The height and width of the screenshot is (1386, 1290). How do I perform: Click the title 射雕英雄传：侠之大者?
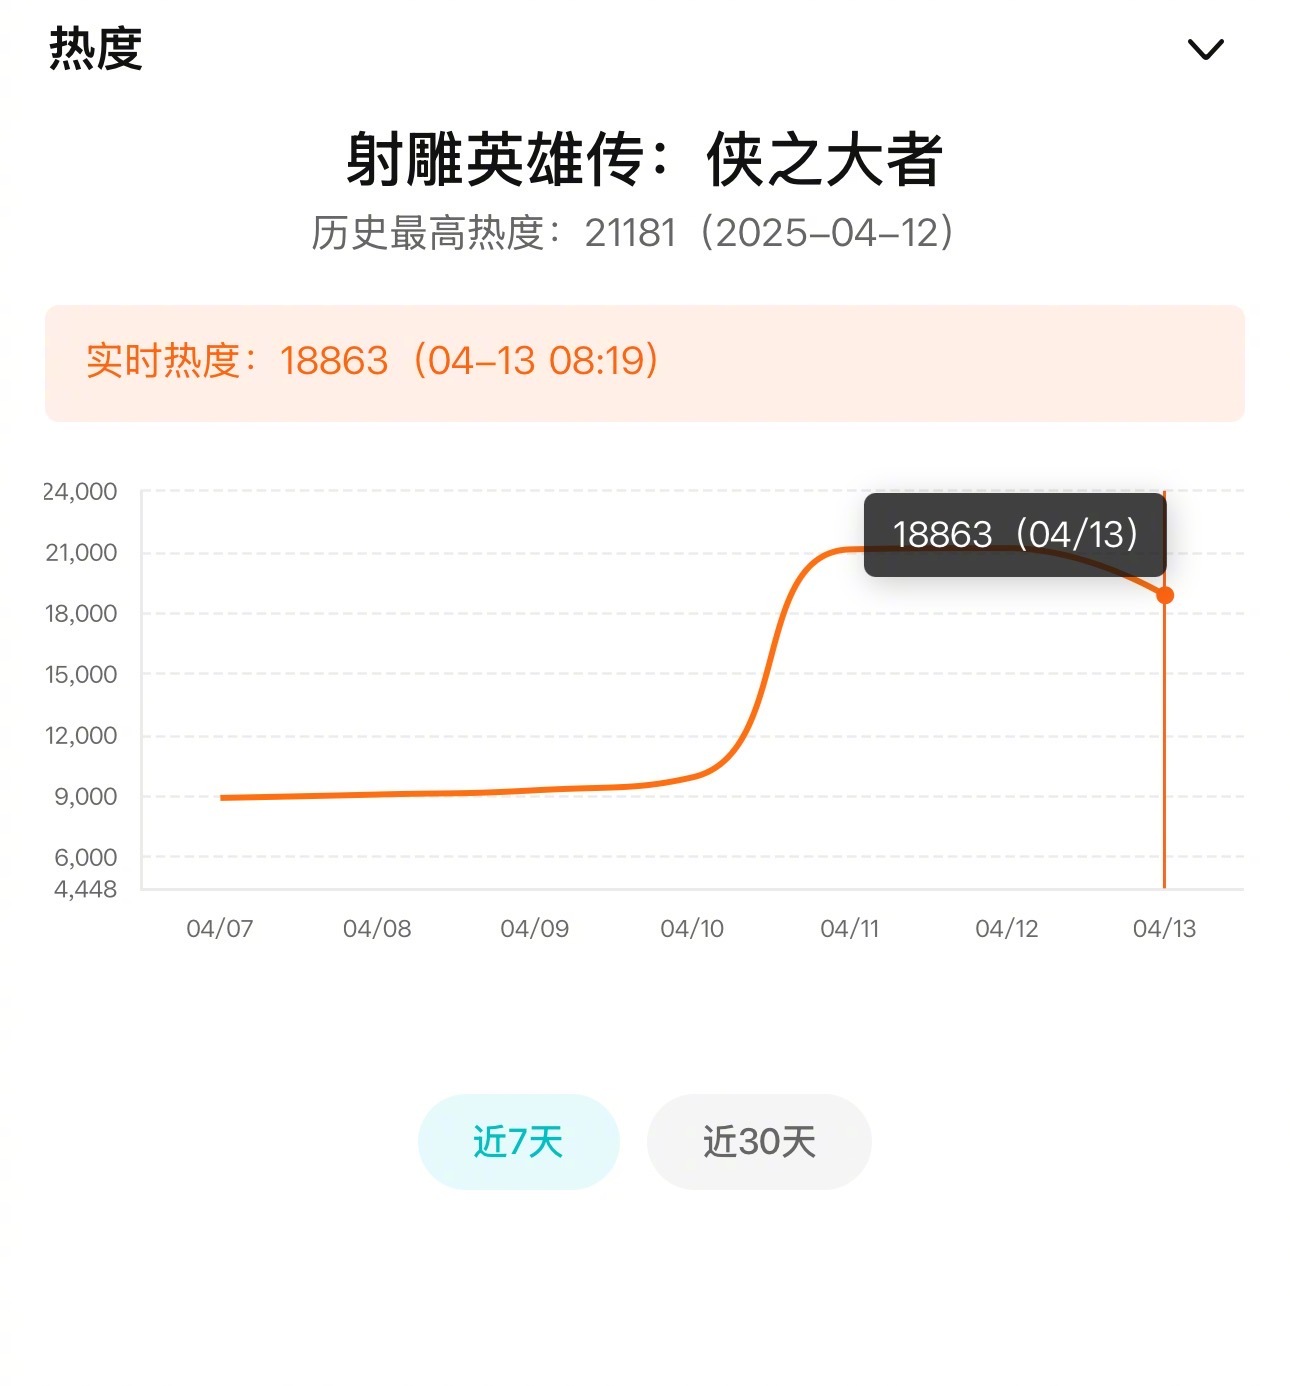click(x=644, y=160)
